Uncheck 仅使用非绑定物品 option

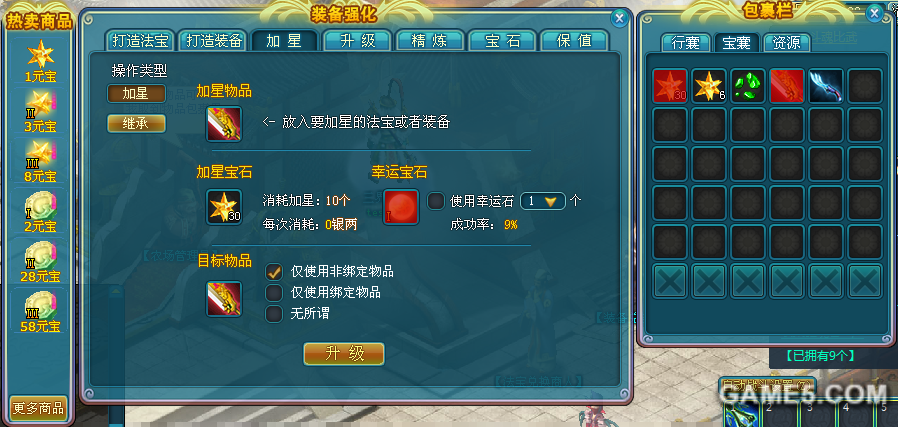click(274, 271)
